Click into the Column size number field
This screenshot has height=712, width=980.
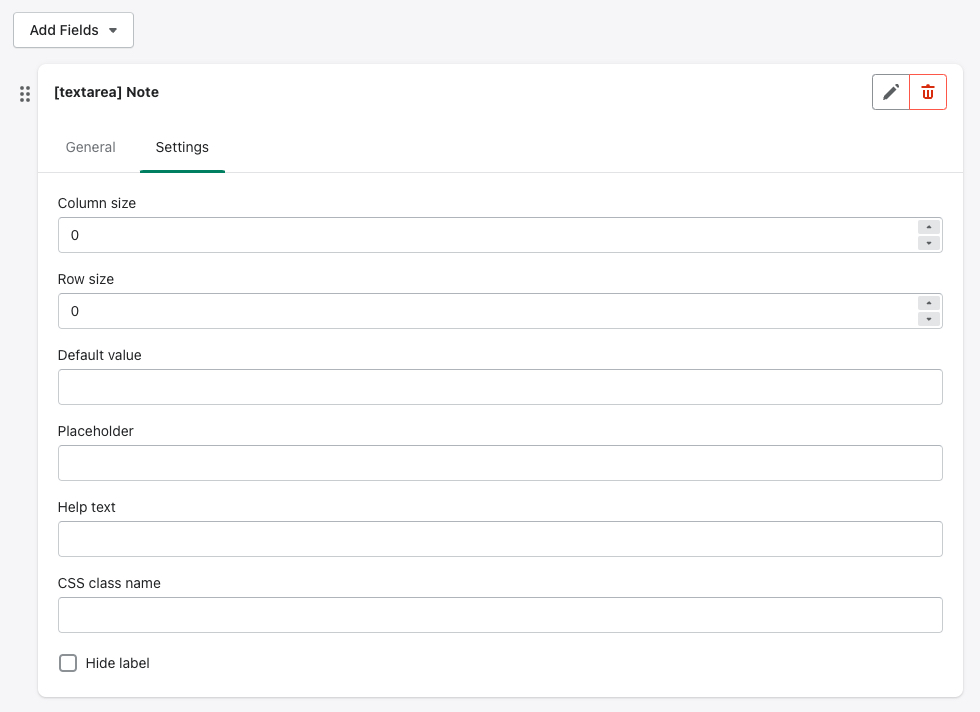[480, 235]
